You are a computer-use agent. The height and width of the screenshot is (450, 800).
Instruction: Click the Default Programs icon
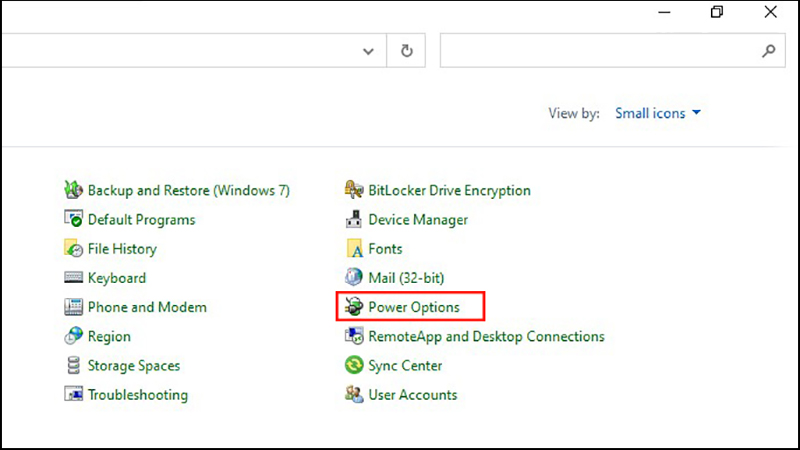pyautogui.click(x=73, y=219)
